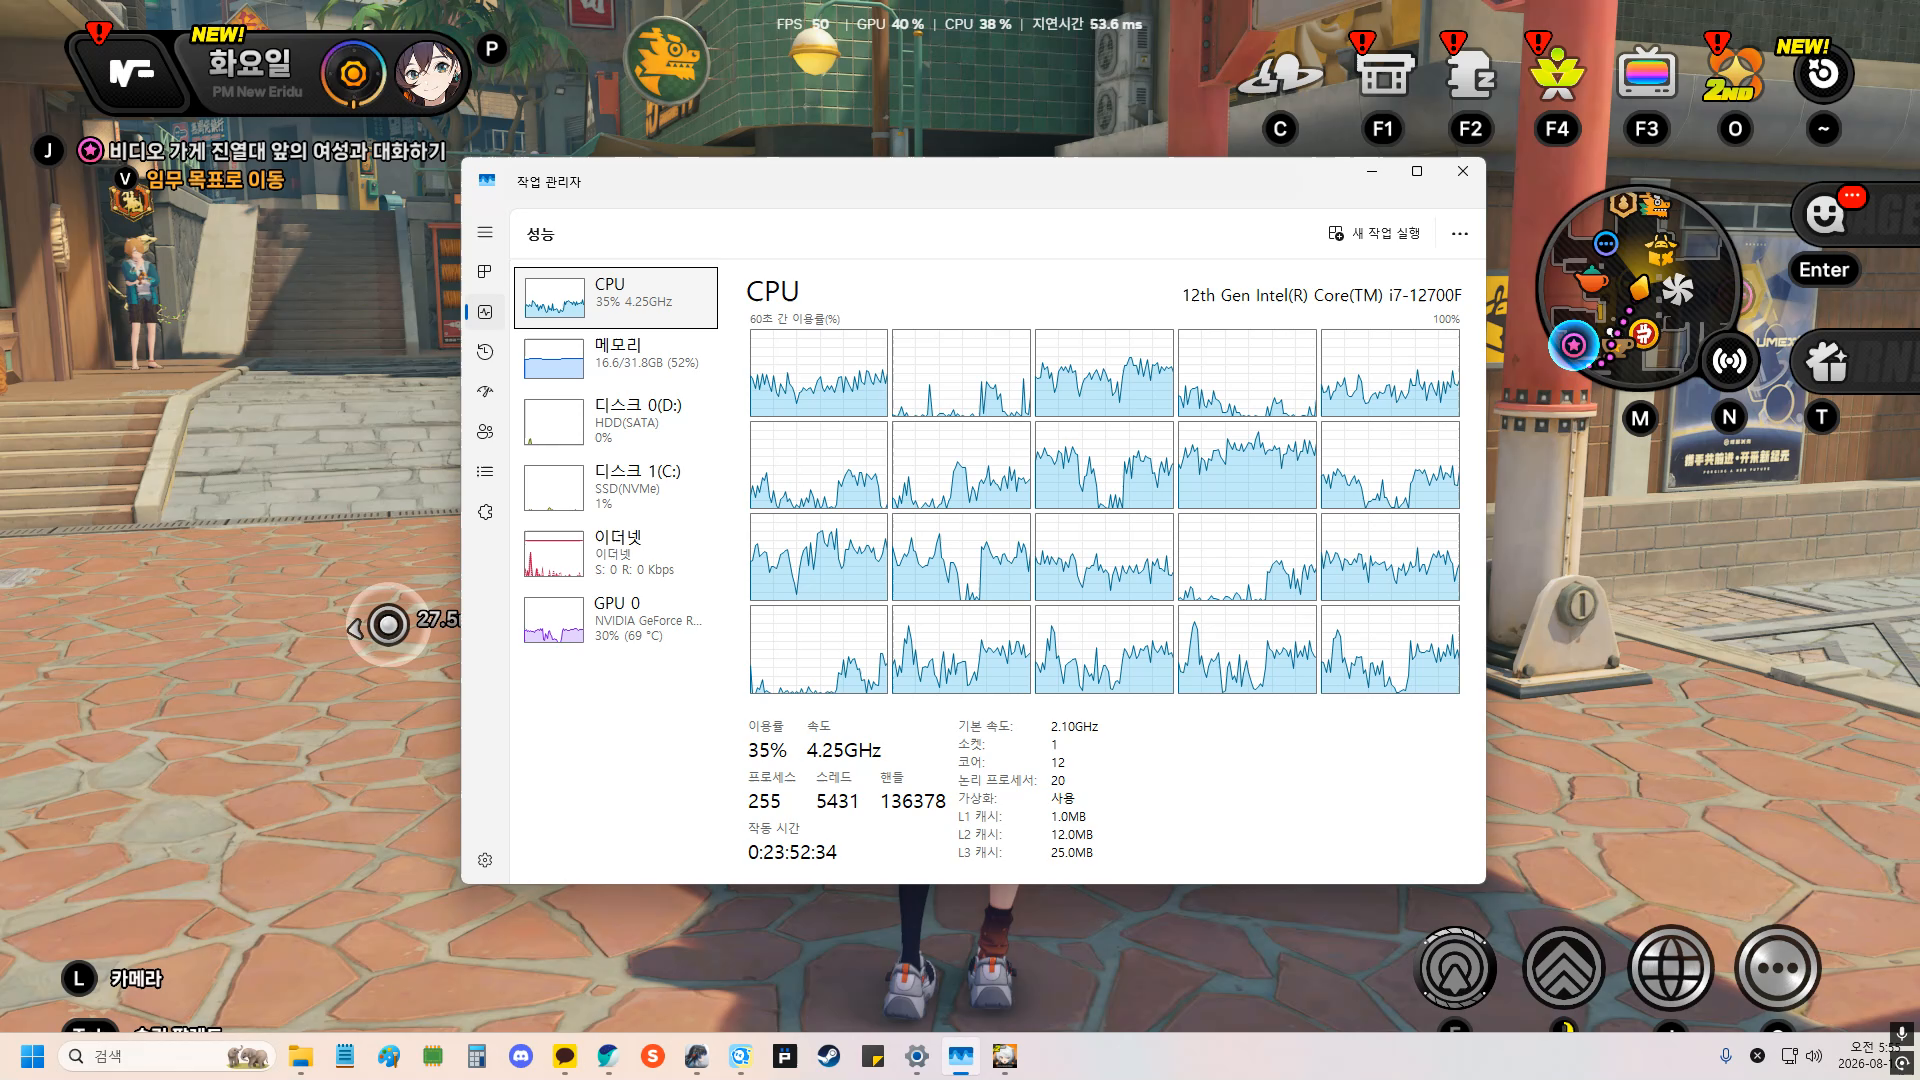The image size is (1920, 1080).
Task: Open the yellow-green figure icon labeled F4
Action: tap(1557, 74)
